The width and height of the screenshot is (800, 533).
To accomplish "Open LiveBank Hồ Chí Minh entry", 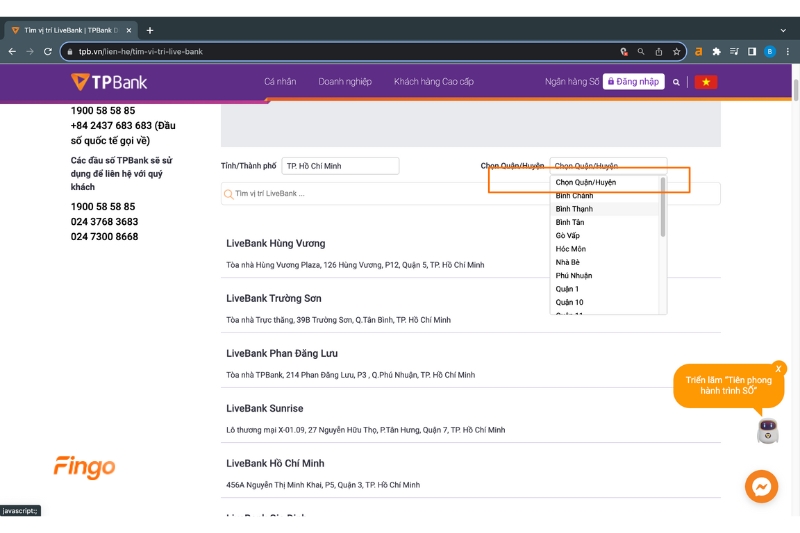I will pos(275,464).
